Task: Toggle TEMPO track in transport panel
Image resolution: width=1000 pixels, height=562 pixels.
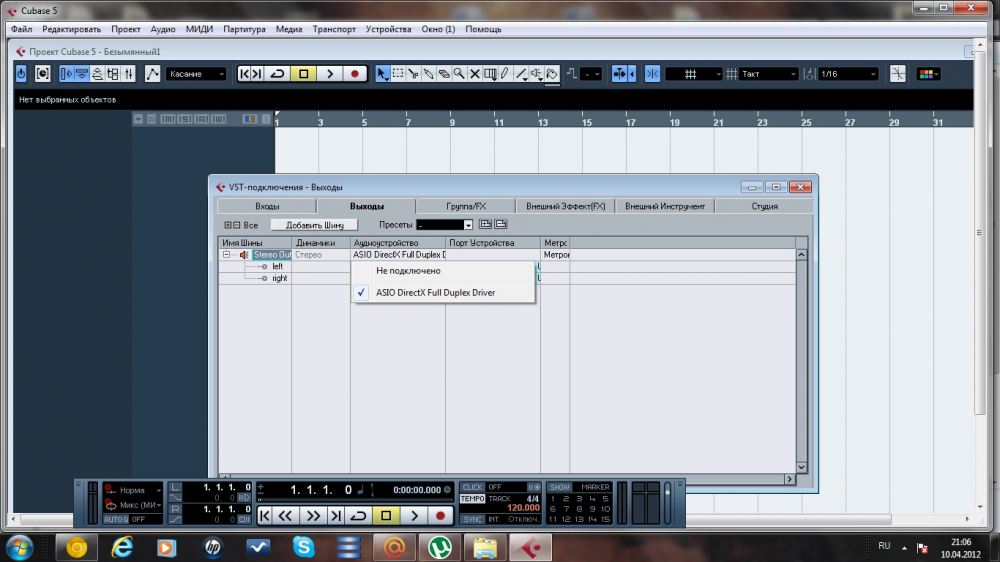Action: point(473,498)
